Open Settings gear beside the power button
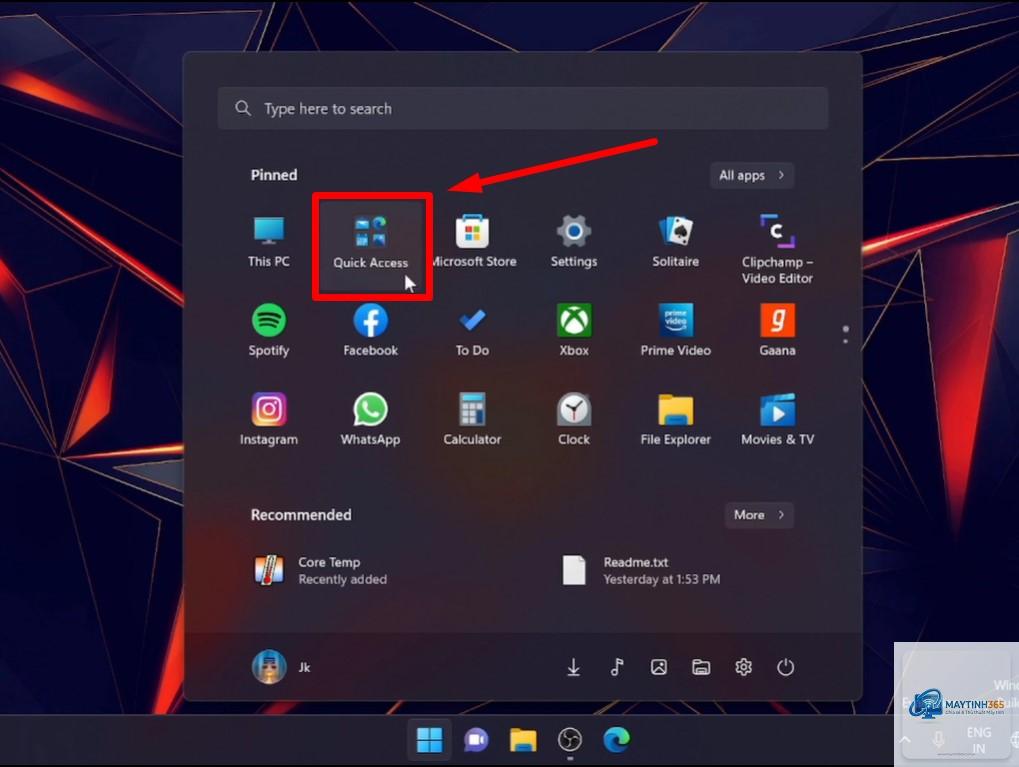The width and height of the screenshot is (1019, 767). (743, 667)
